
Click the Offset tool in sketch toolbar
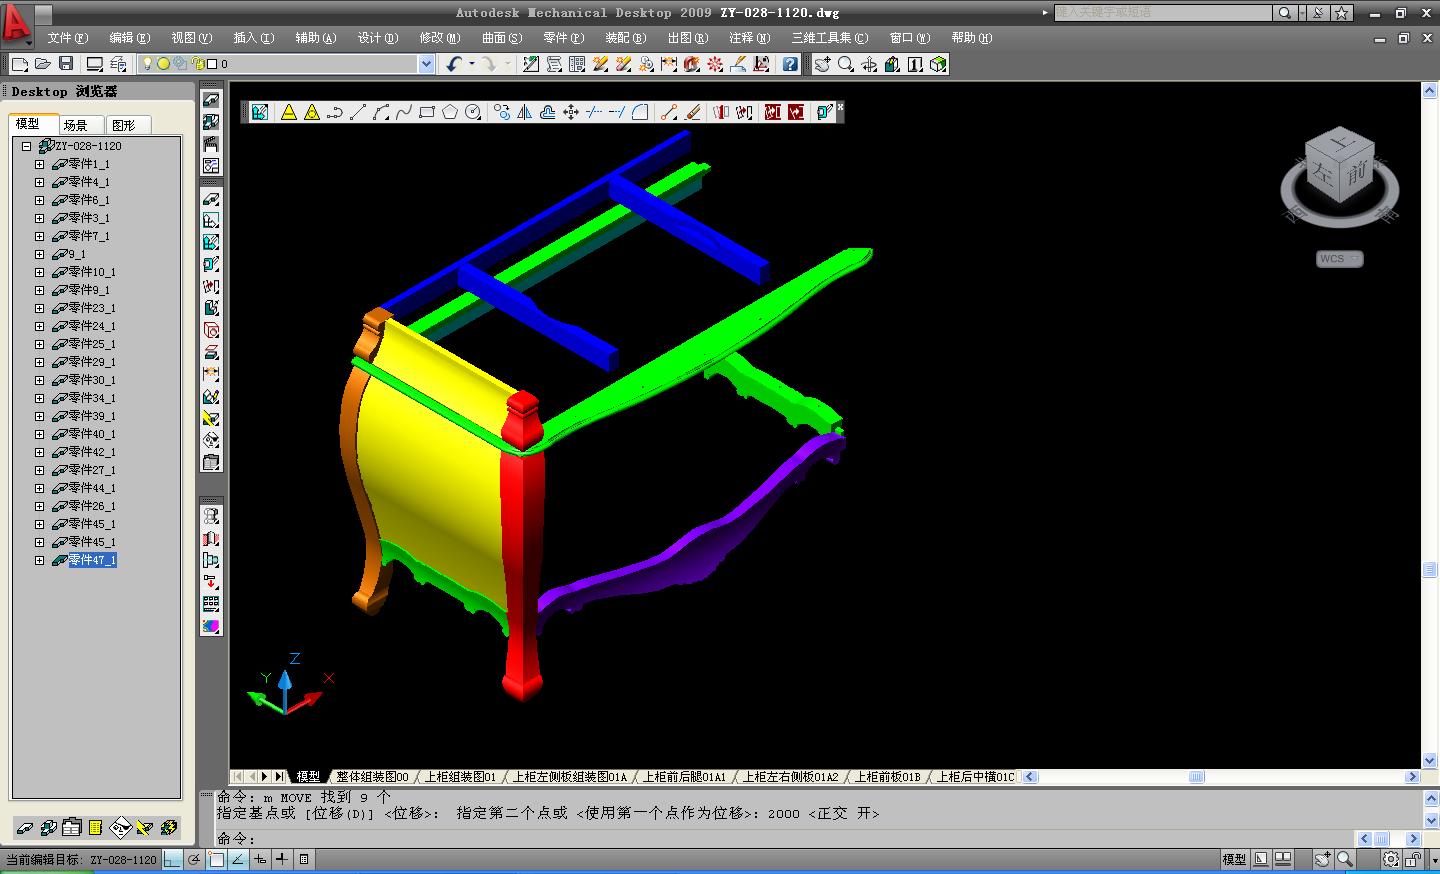548,112
